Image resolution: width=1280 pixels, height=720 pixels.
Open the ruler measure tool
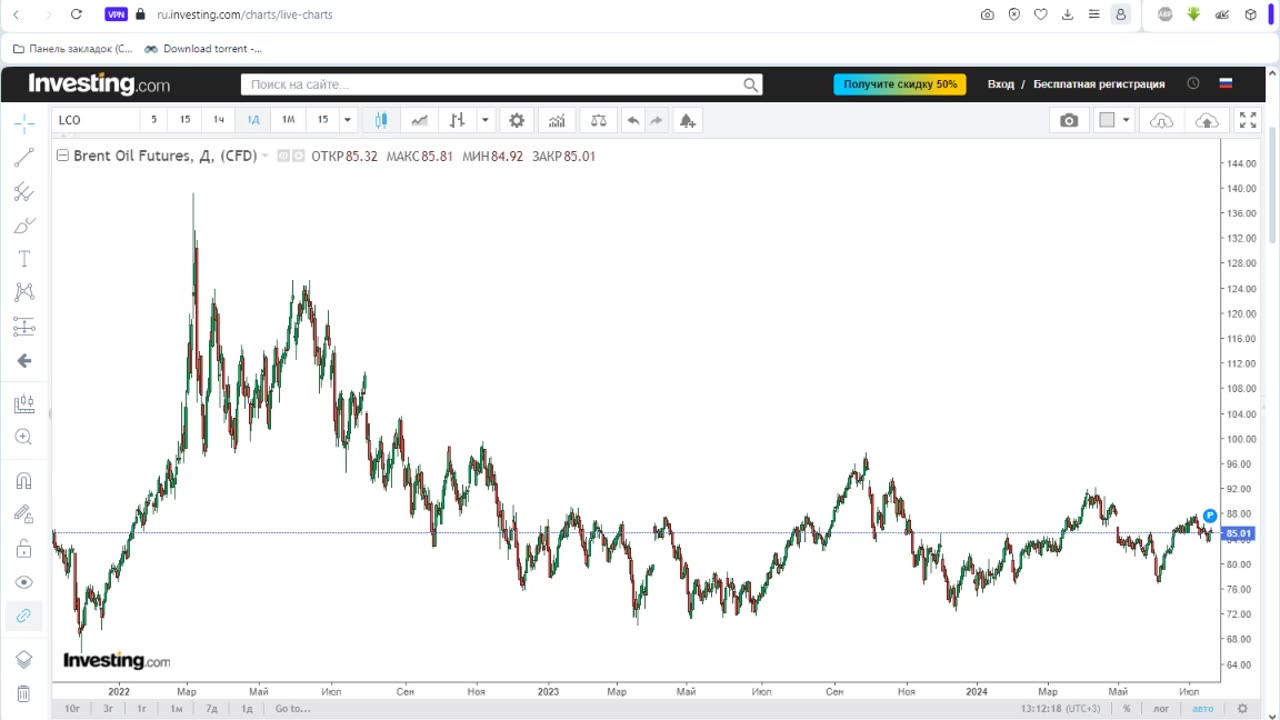coord(24,404)
